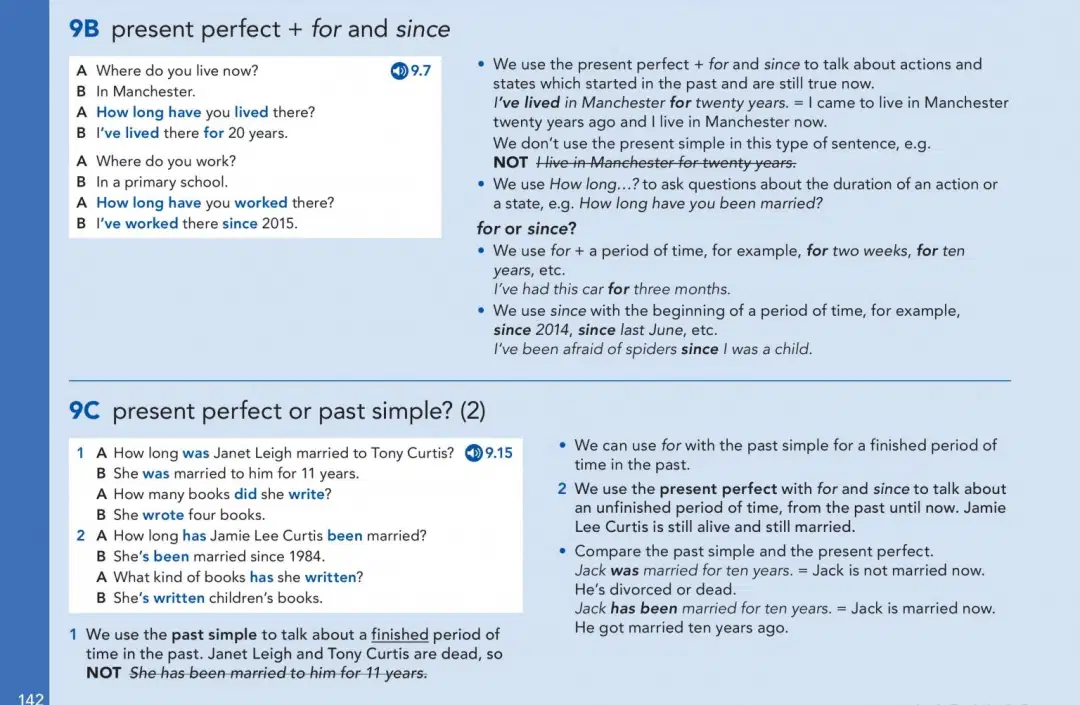Click the 9C section heading

point(277,411)
